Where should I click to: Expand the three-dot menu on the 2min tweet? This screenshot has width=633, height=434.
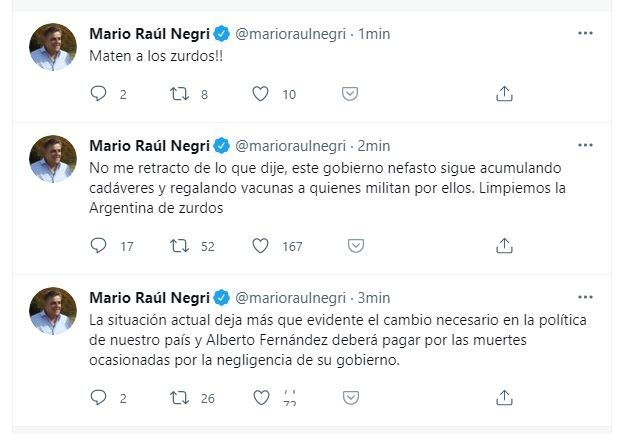(586, 144)
